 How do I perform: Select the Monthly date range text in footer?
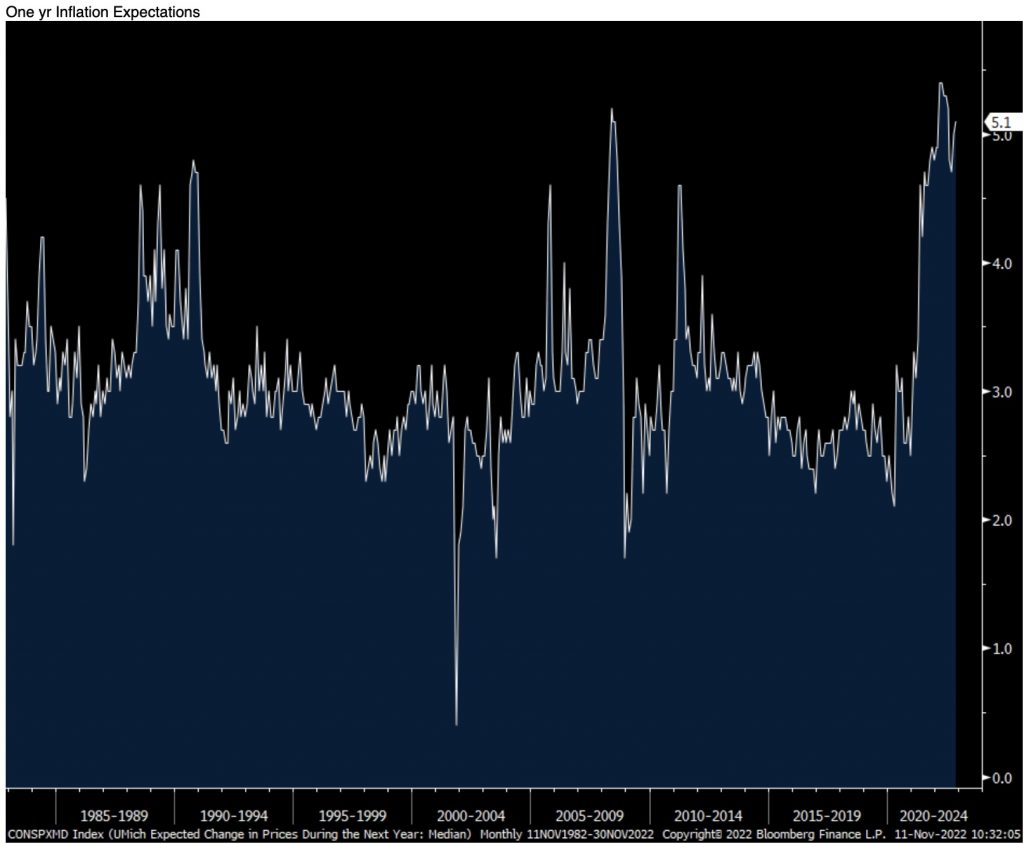click(569, 833)
